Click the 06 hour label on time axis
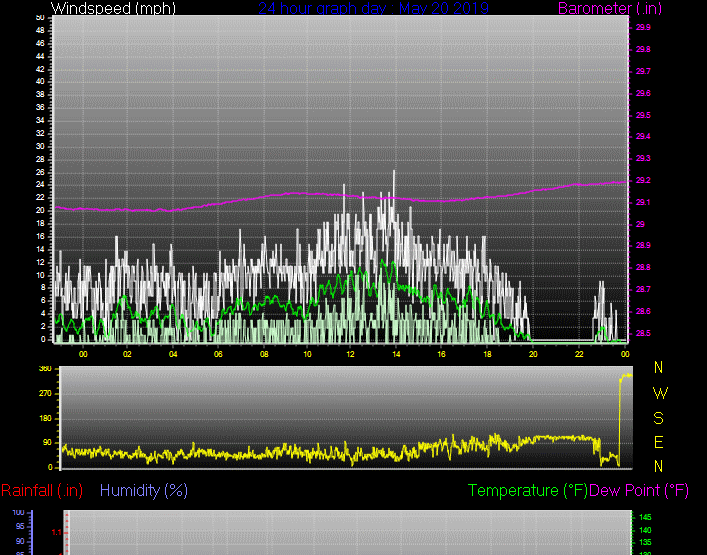Image resolution: width=707 pixels, height=555 pixels. 218,354
